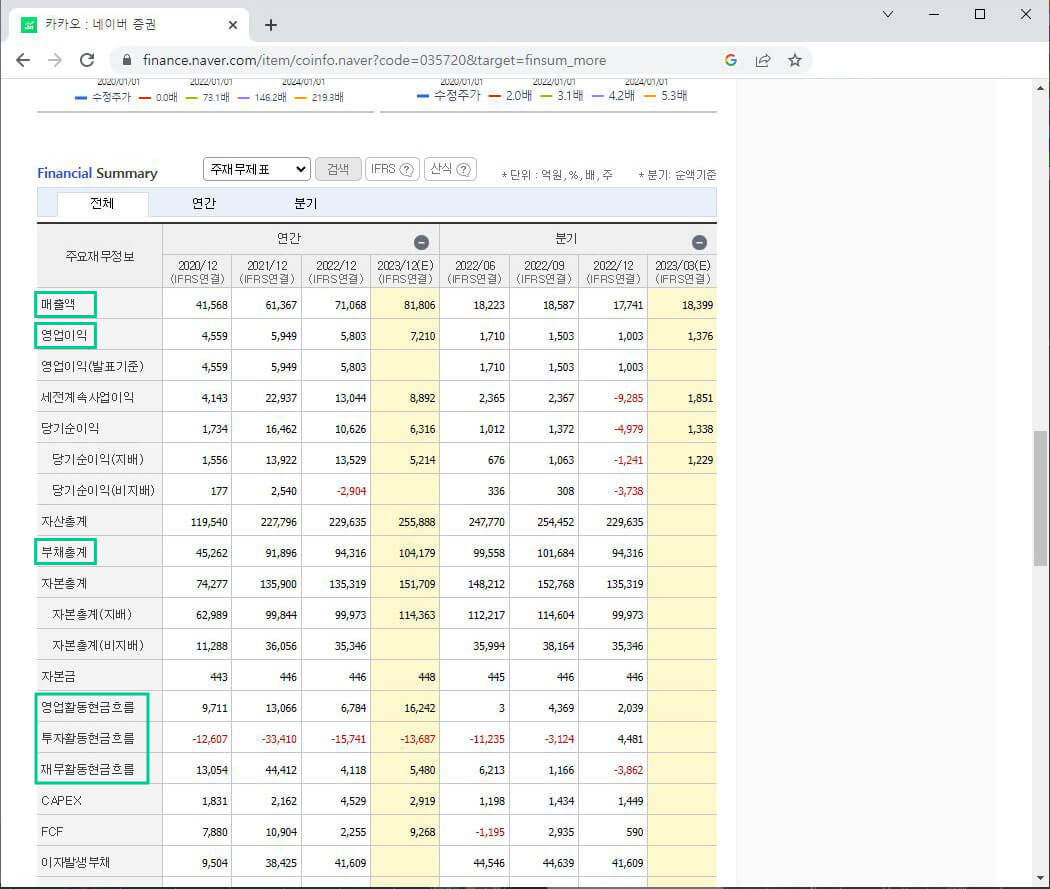Click the 매출액 row label
1050x889 pixels.
pyautogui.click(x=58, y=305)
